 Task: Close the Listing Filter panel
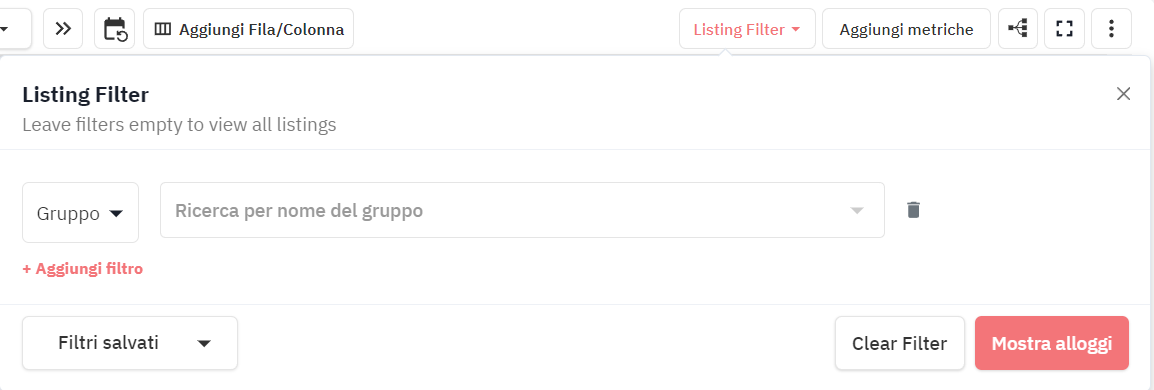(1123, 93)
